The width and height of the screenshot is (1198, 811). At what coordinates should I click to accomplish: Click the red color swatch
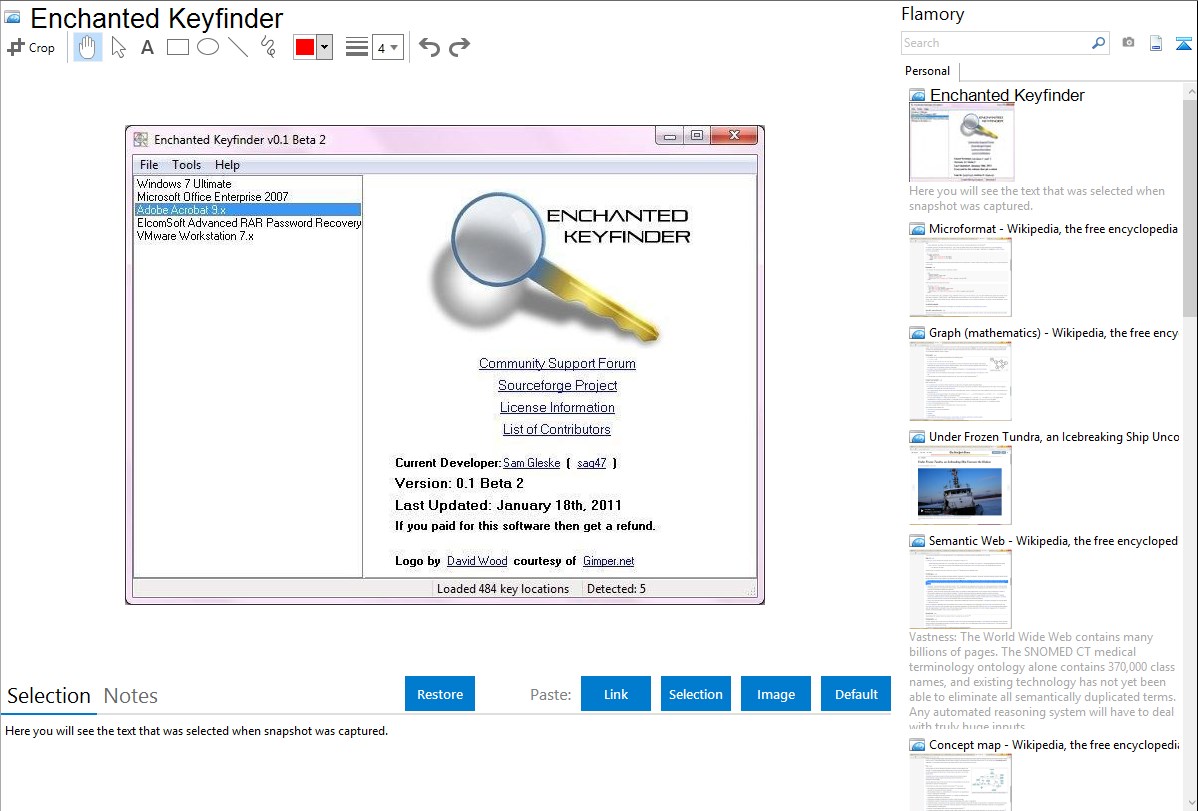click(x=305, y=47)
